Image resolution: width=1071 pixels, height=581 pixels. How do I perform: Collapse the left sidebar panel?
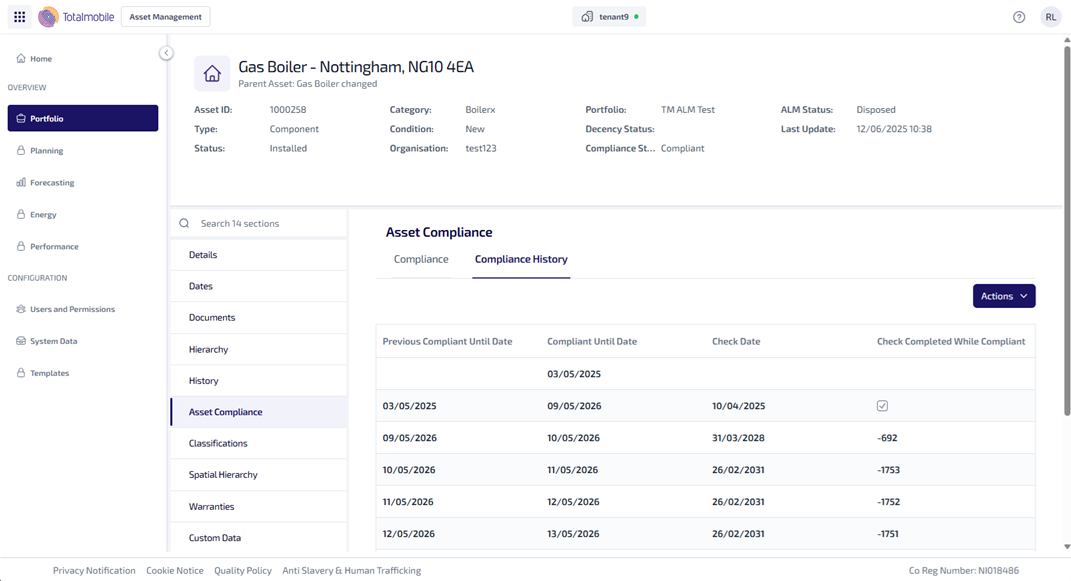coord(166,53)
